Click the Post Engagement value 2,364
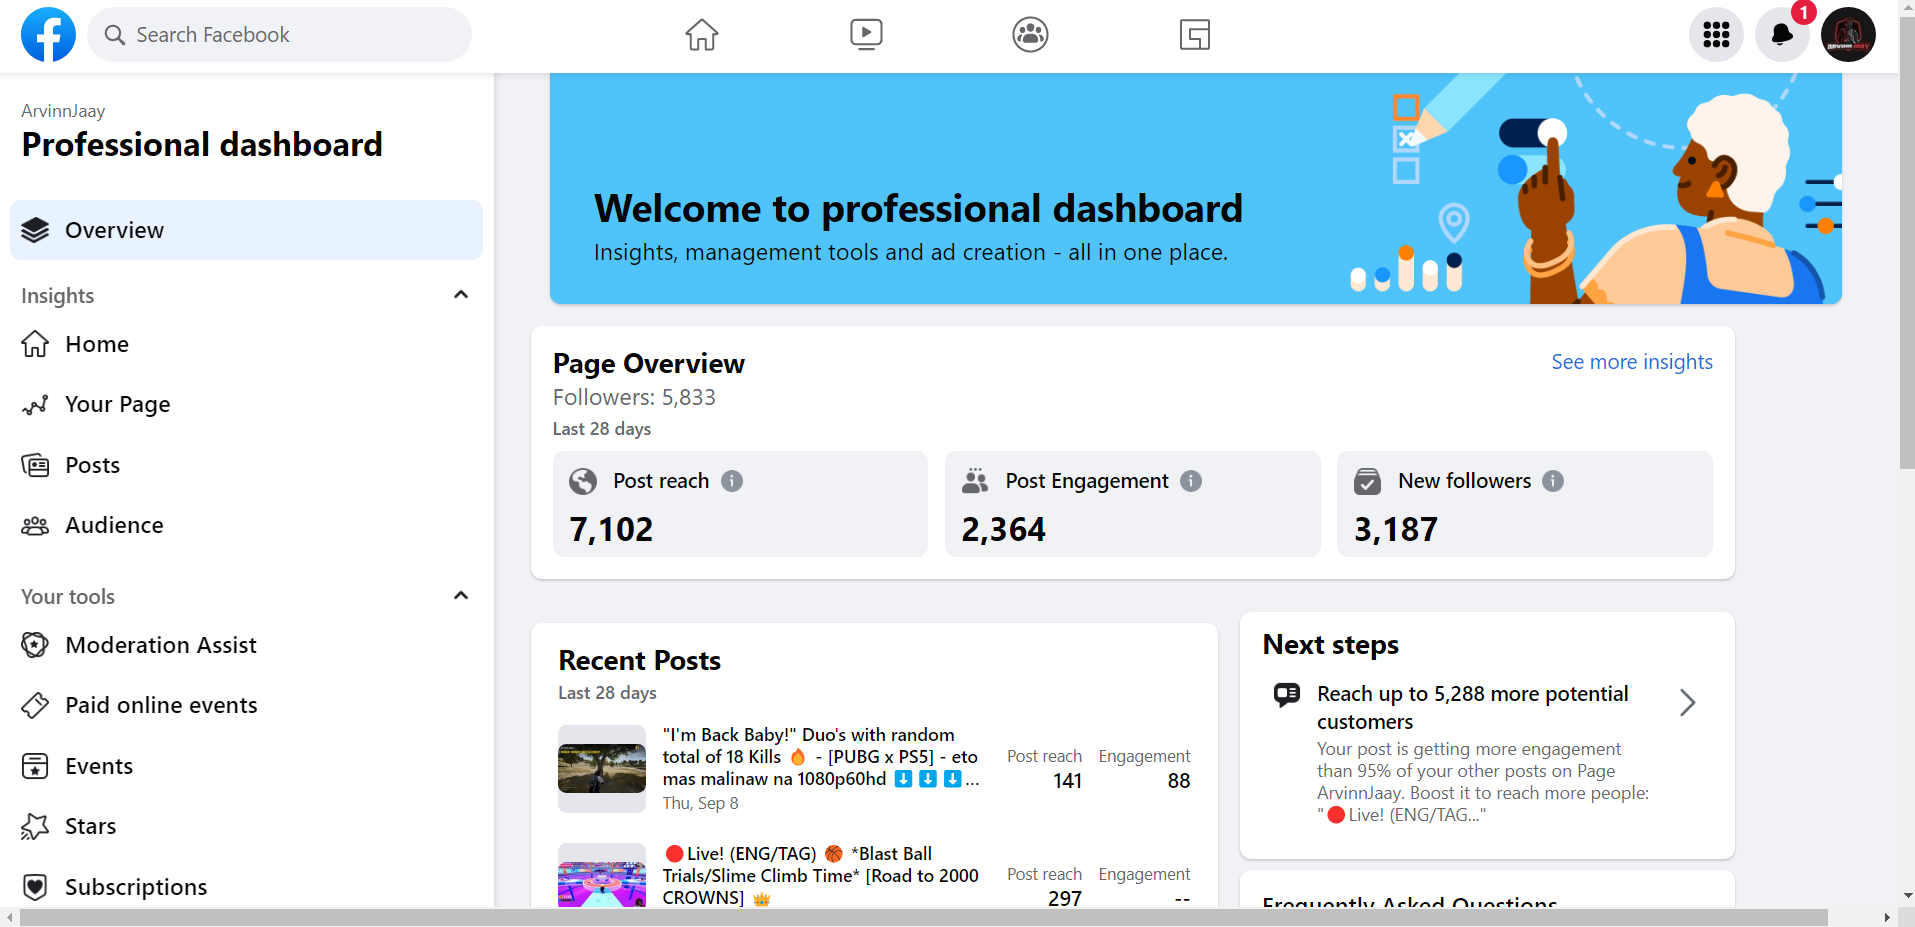Viewport: 1915px width, 927px height. click(1003, 529)
